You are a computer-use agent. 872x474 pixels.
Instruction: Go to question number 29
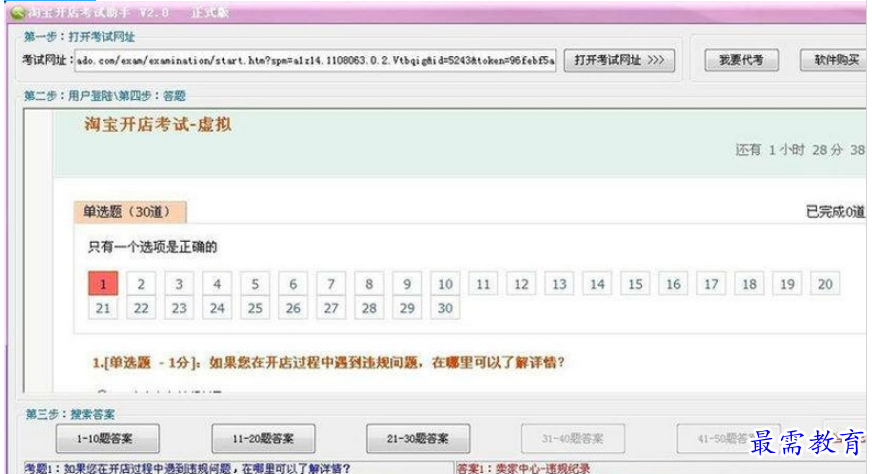tap(407, 308)
